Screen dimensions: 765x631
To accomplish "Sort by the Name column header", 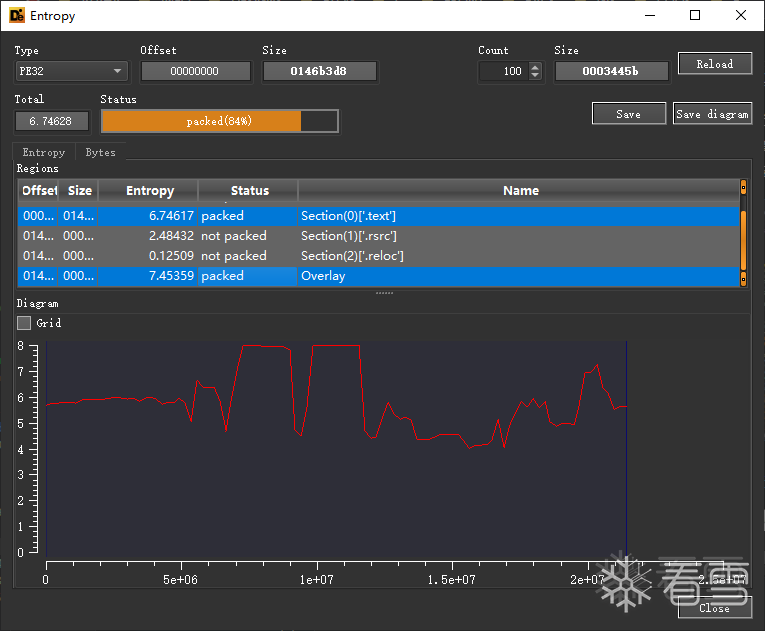I will pos(520,190).
